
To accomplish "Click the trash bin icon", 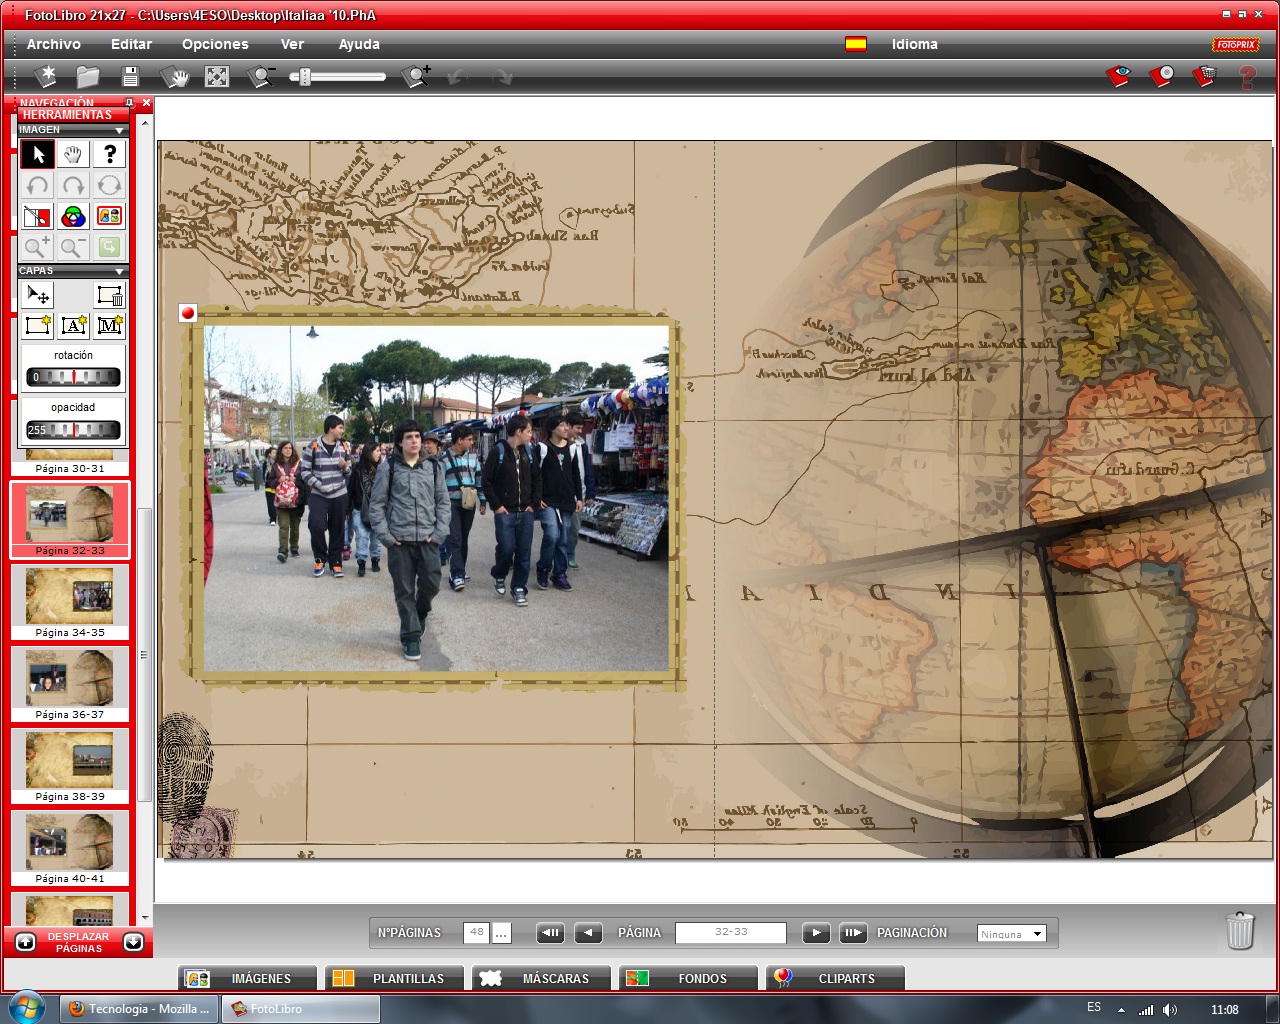I will [x=1240, y=930].
